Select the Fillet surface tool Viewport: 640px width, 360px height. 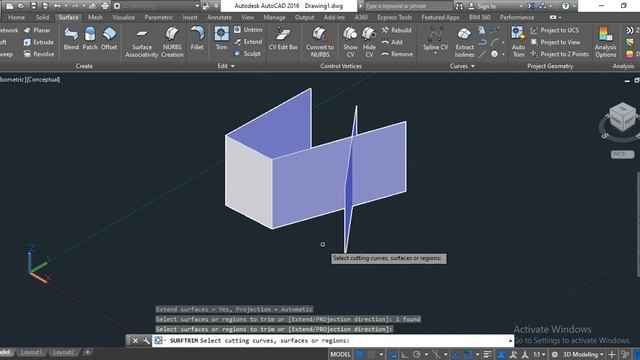(x=197, y=38)
